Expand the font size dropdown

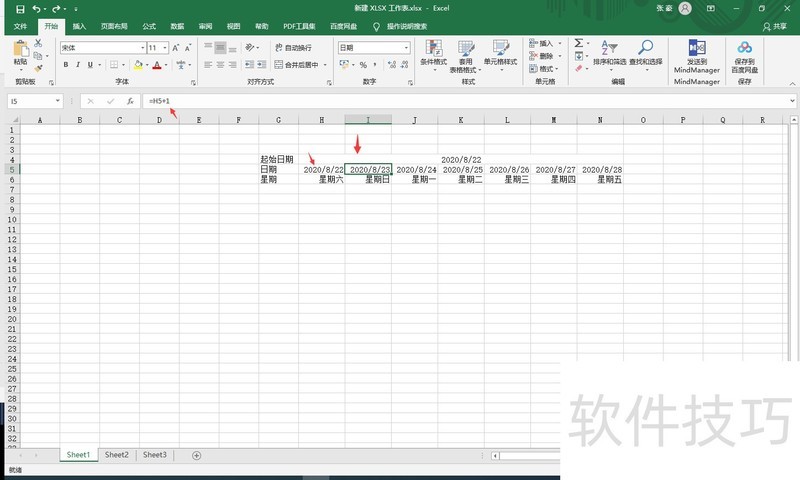point(167,47)
